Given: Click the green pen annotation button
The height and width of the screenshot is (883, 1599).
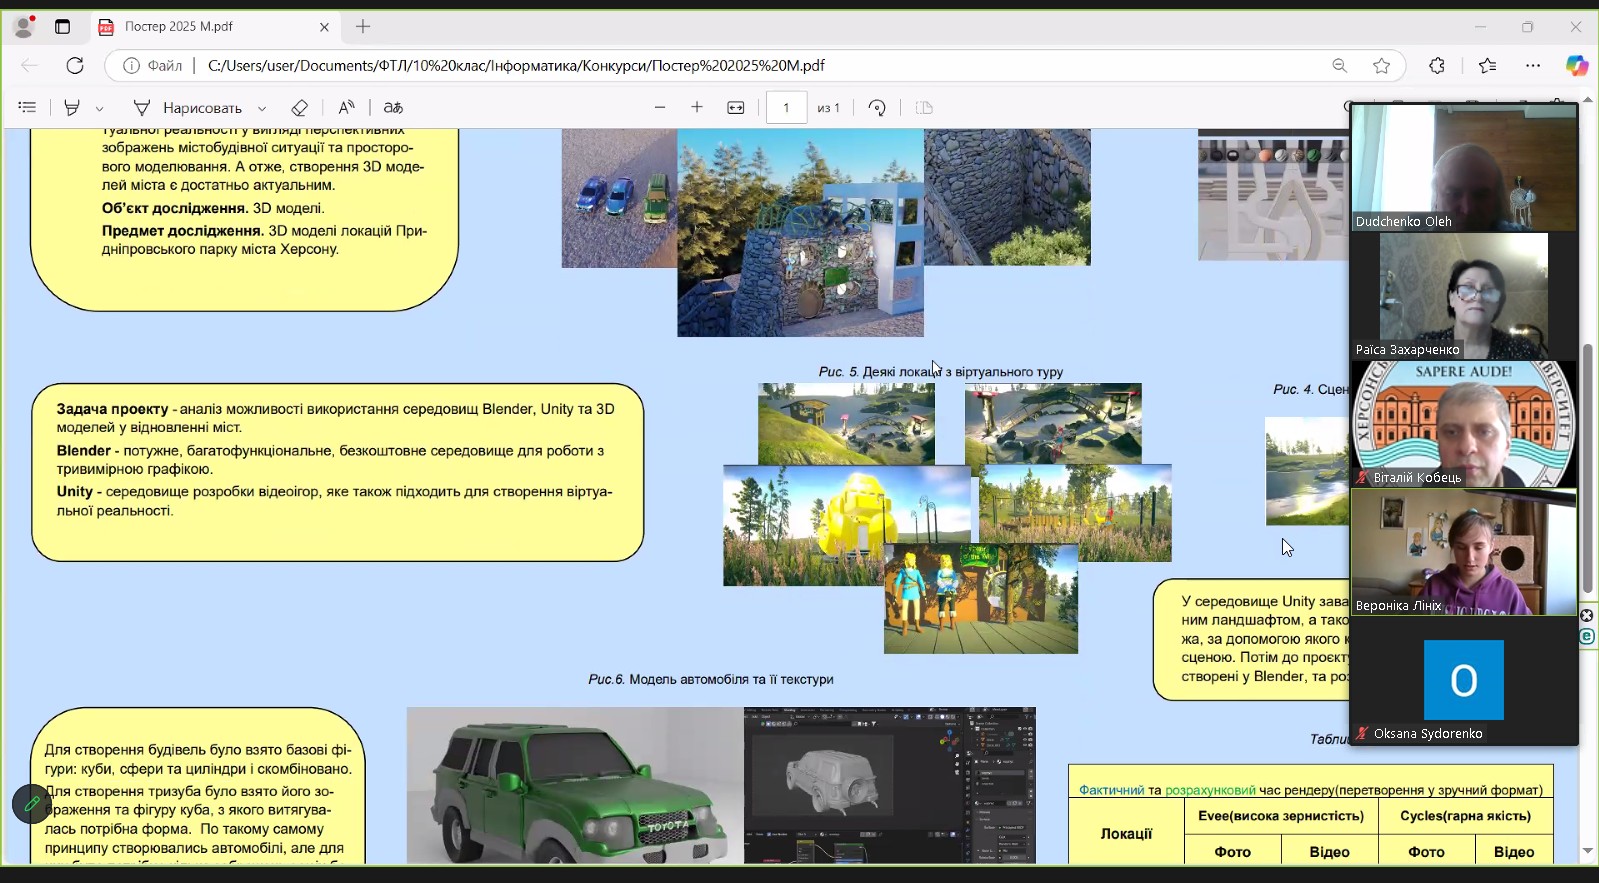Looking at the screenshot, I should point(32,803).
